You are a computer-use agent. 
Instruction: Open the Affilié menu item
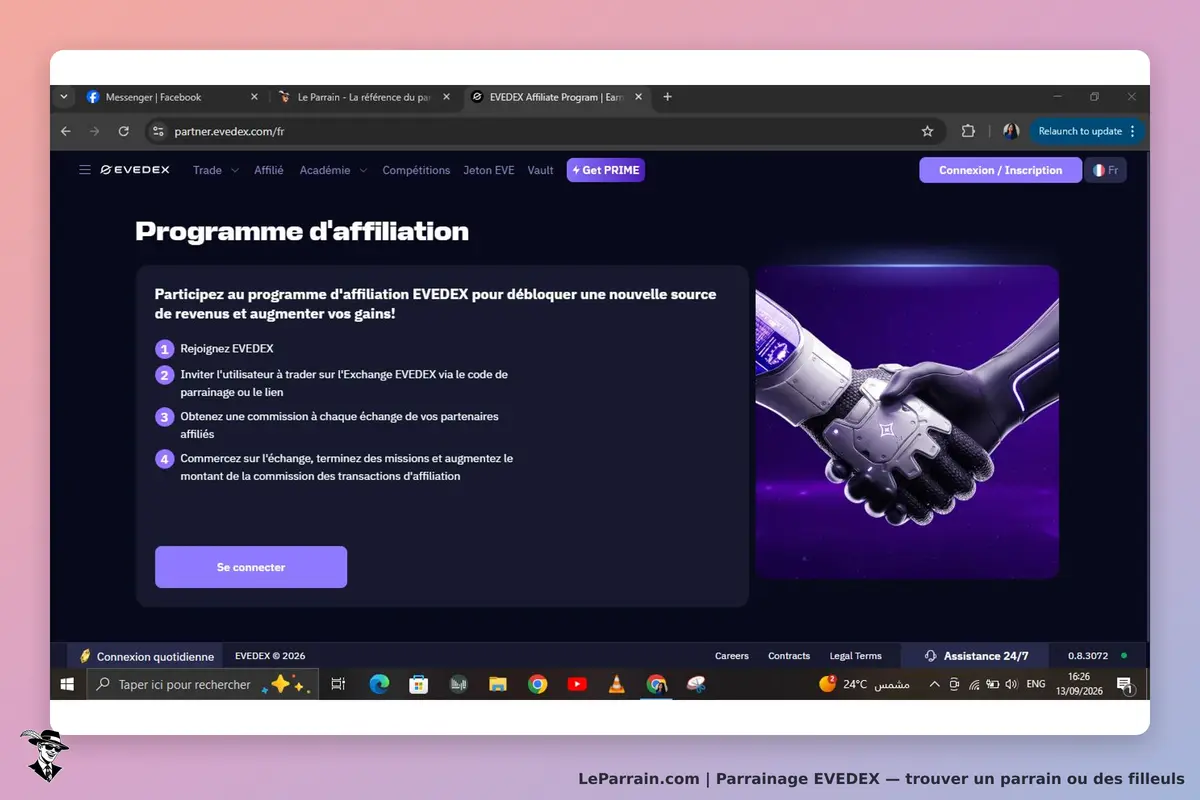[269, 170]
